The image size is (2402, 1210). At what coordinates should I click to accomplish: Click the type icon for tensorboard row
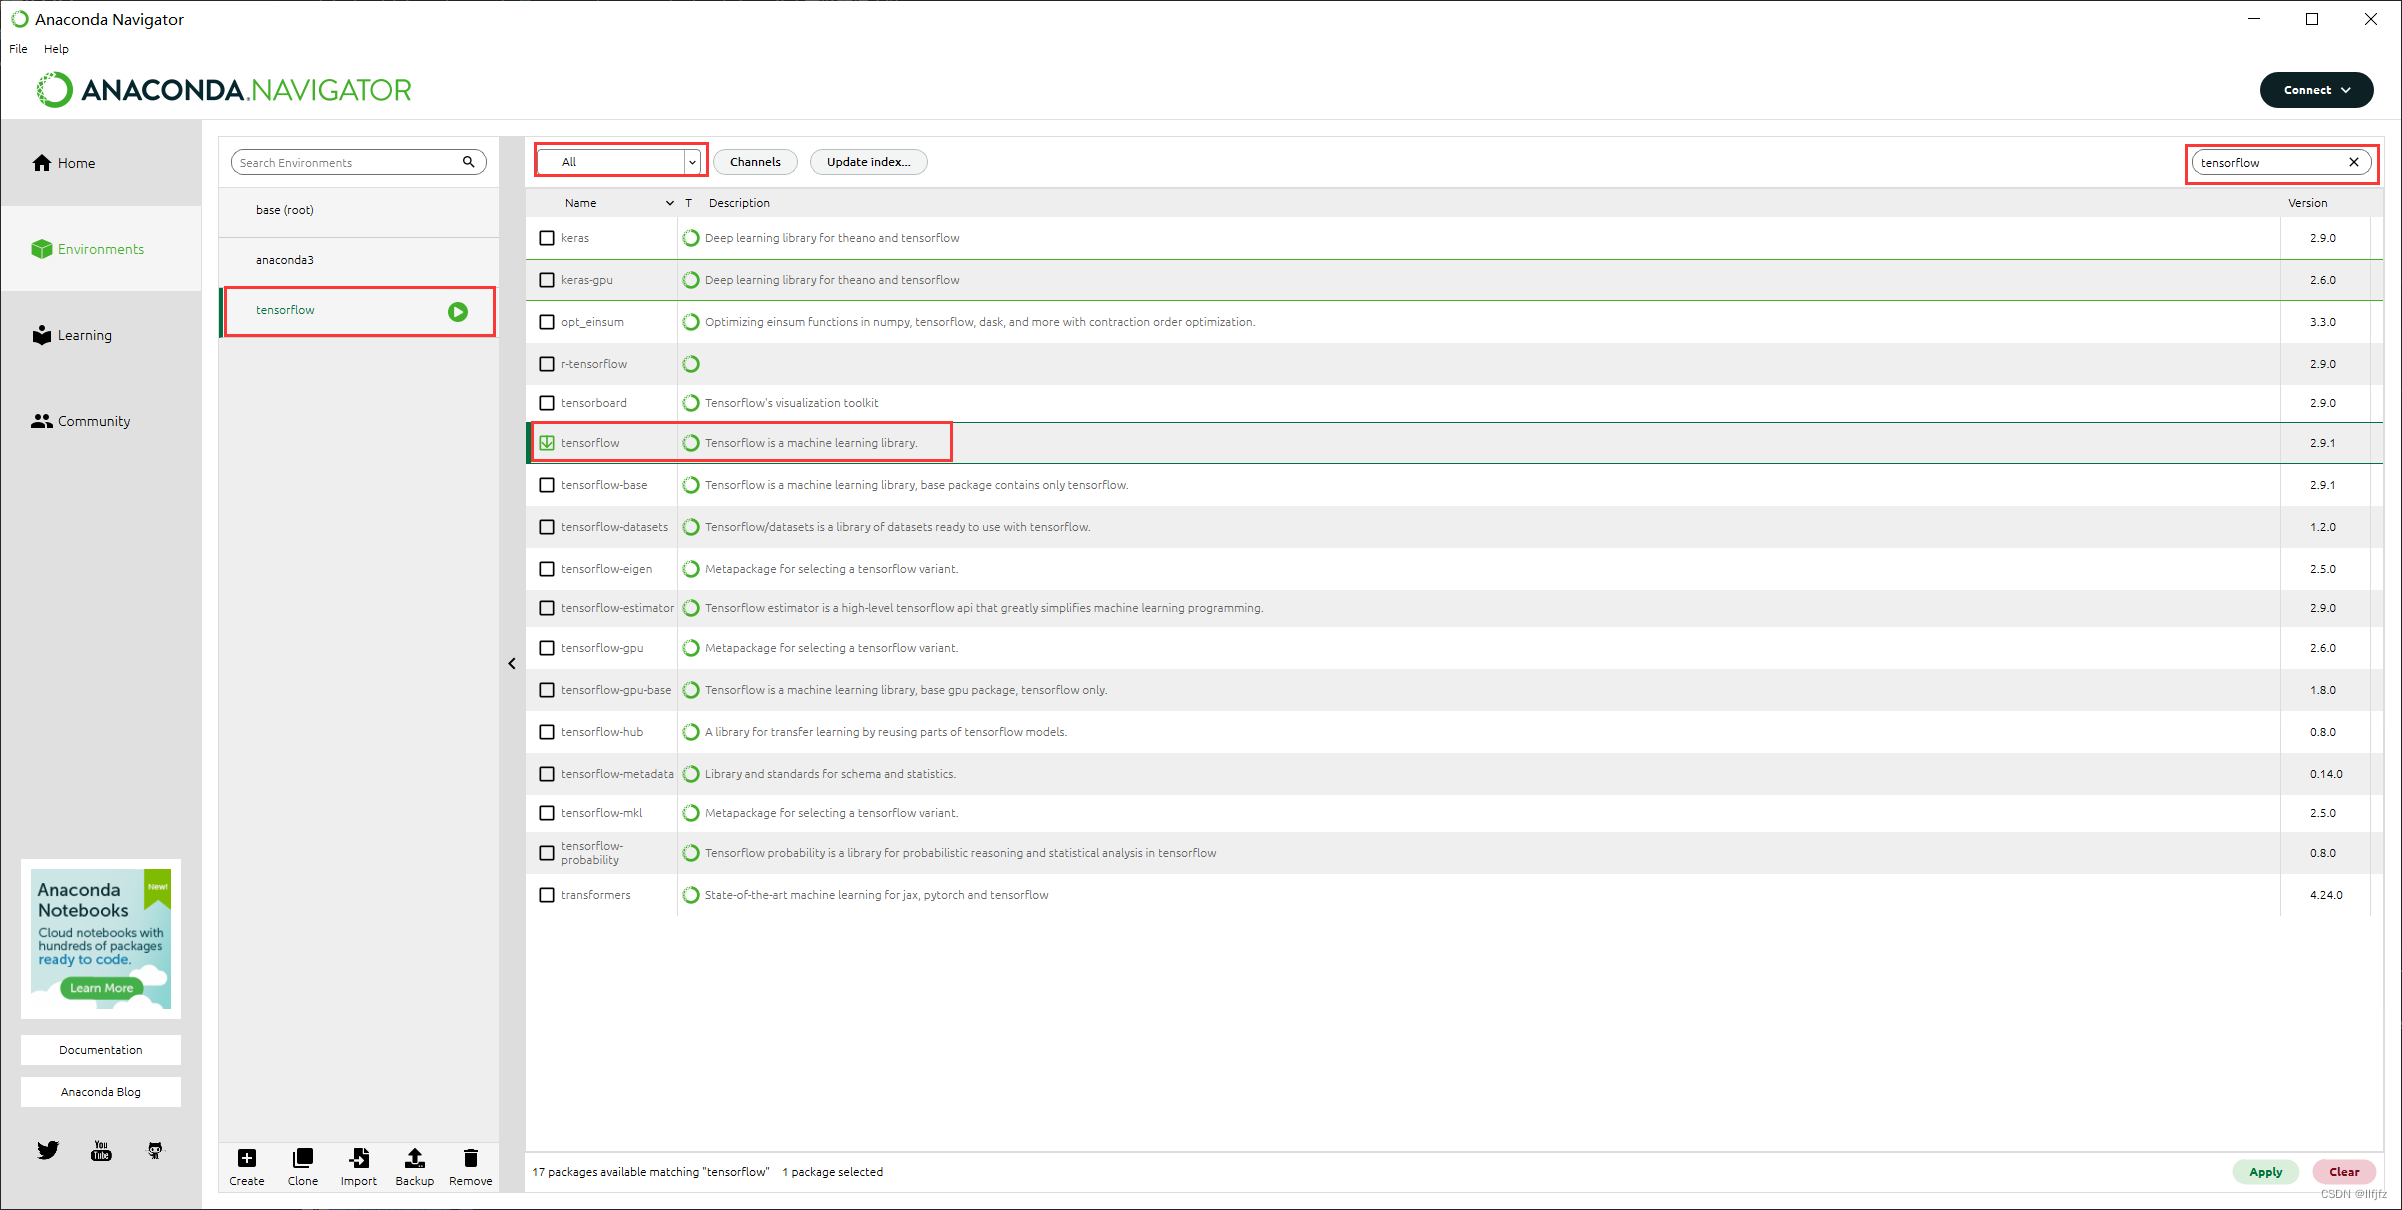point(691,403)
